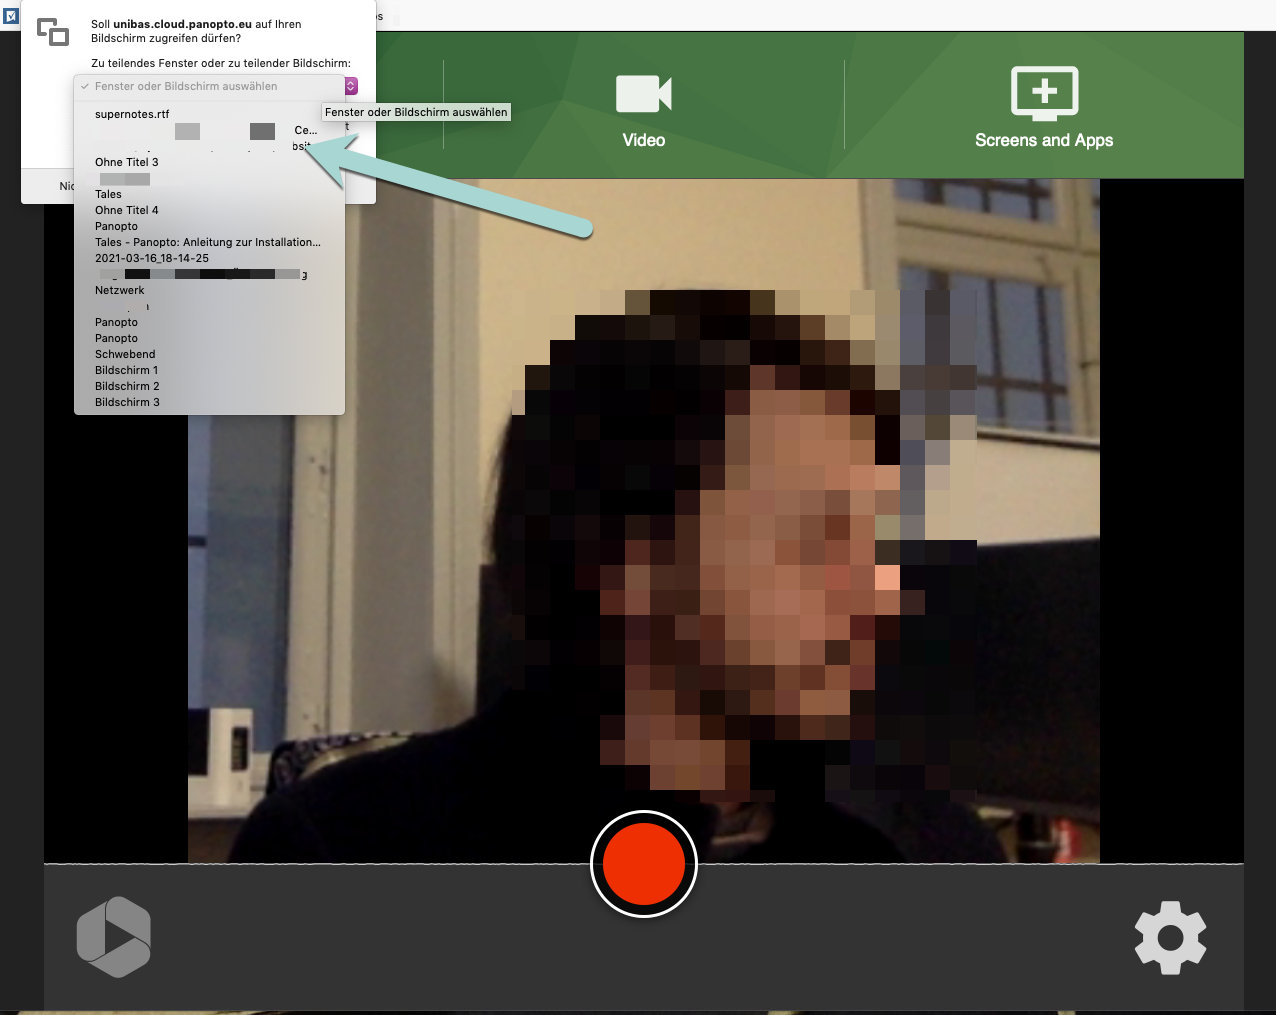Select the 'Ohne Titel 3' window
Image resolution: width=1276 pixels, height=1015 pixels.
(x=127, y=162)
